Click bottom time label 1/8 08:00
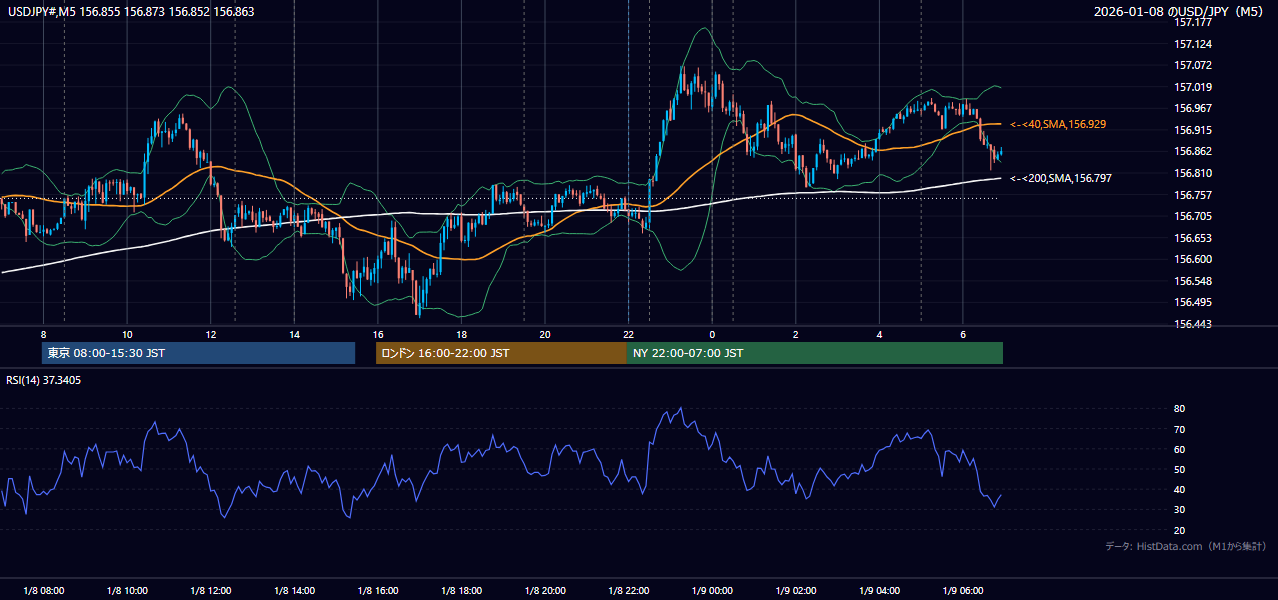This screenshot has width=1278, height=600. click(x=43, y=590)
